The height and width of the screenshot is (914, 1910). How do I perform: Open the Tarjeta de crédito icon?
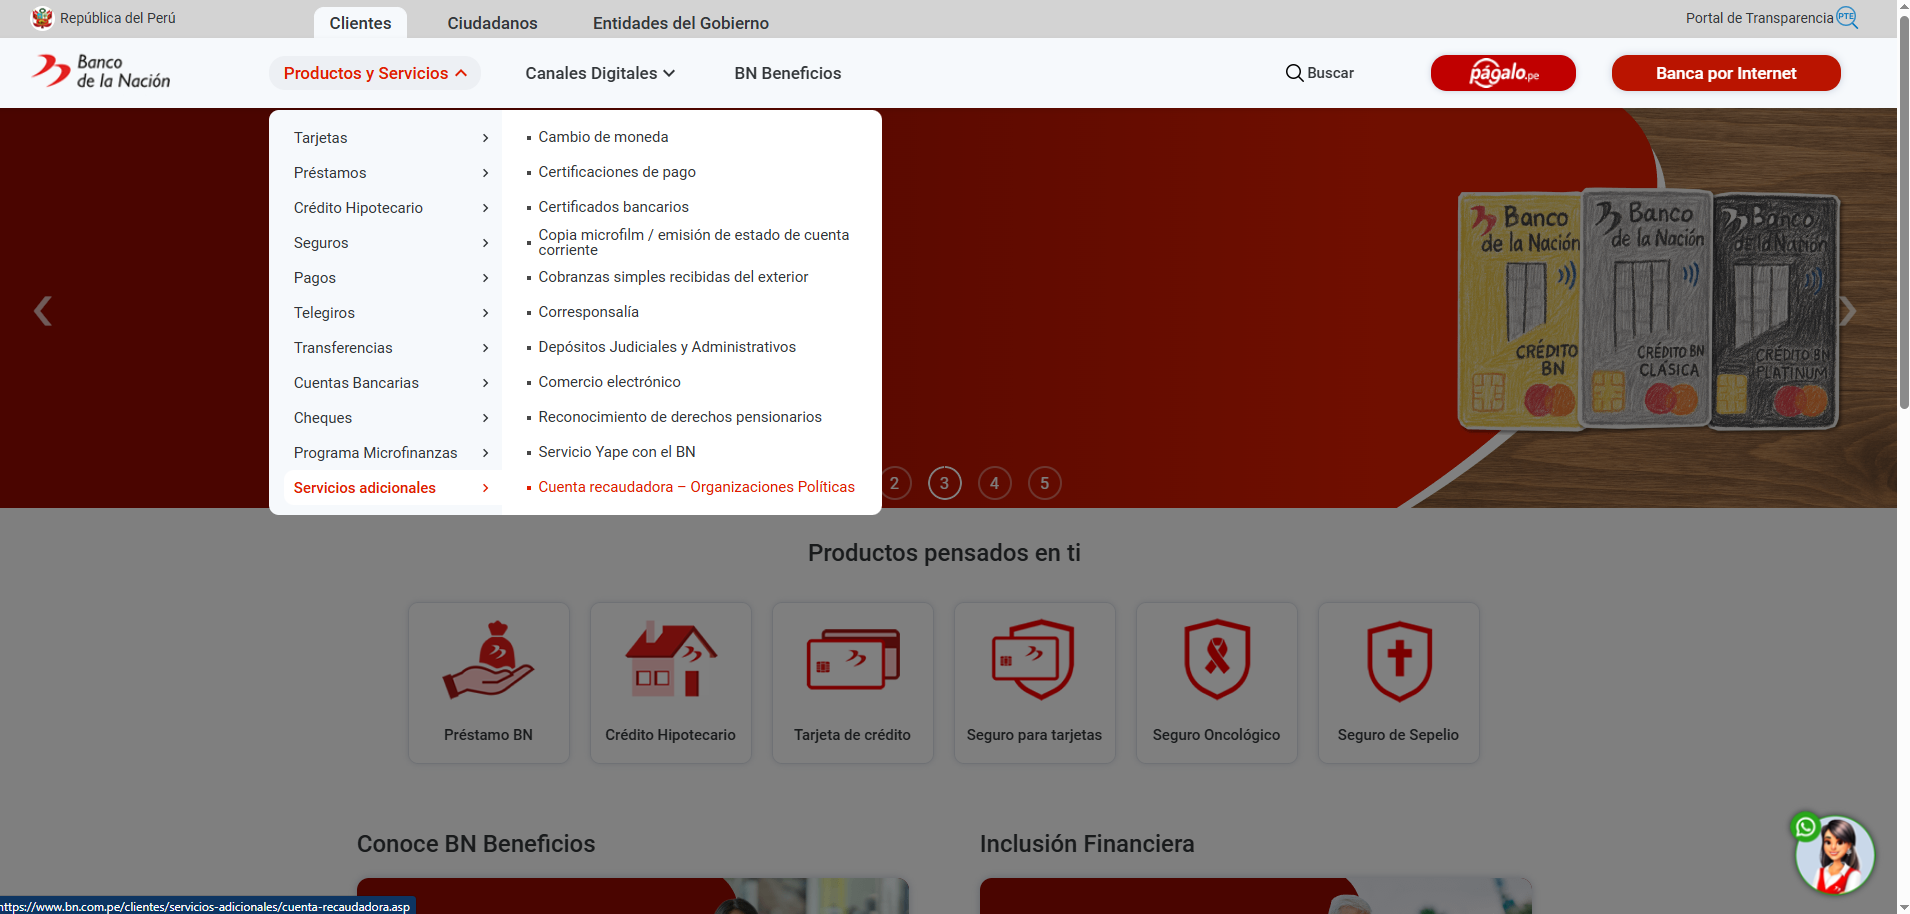[x=852, y=661]
